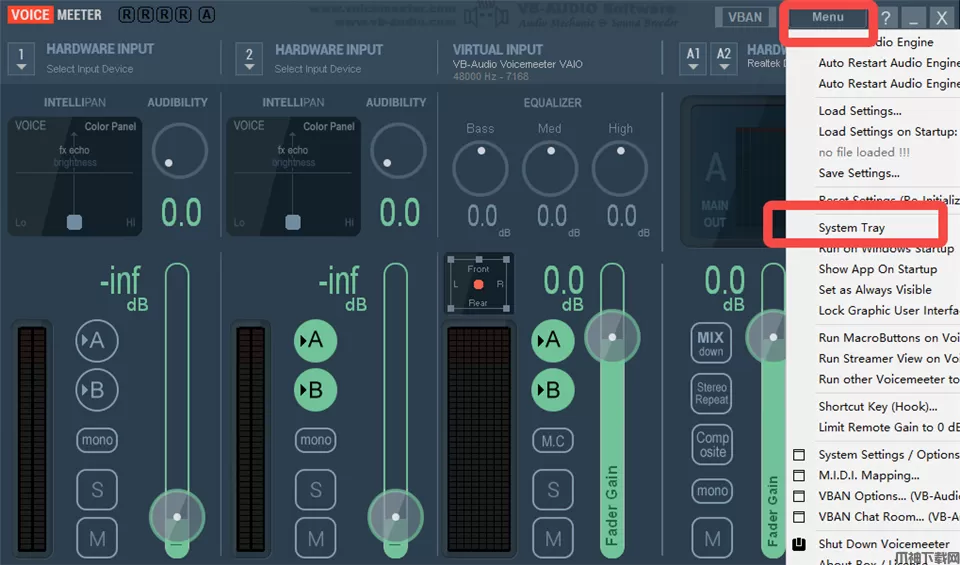Screen dimensions: 960x565
Task: Choose Save Settings... from the menu
Action: coord(858,173)
